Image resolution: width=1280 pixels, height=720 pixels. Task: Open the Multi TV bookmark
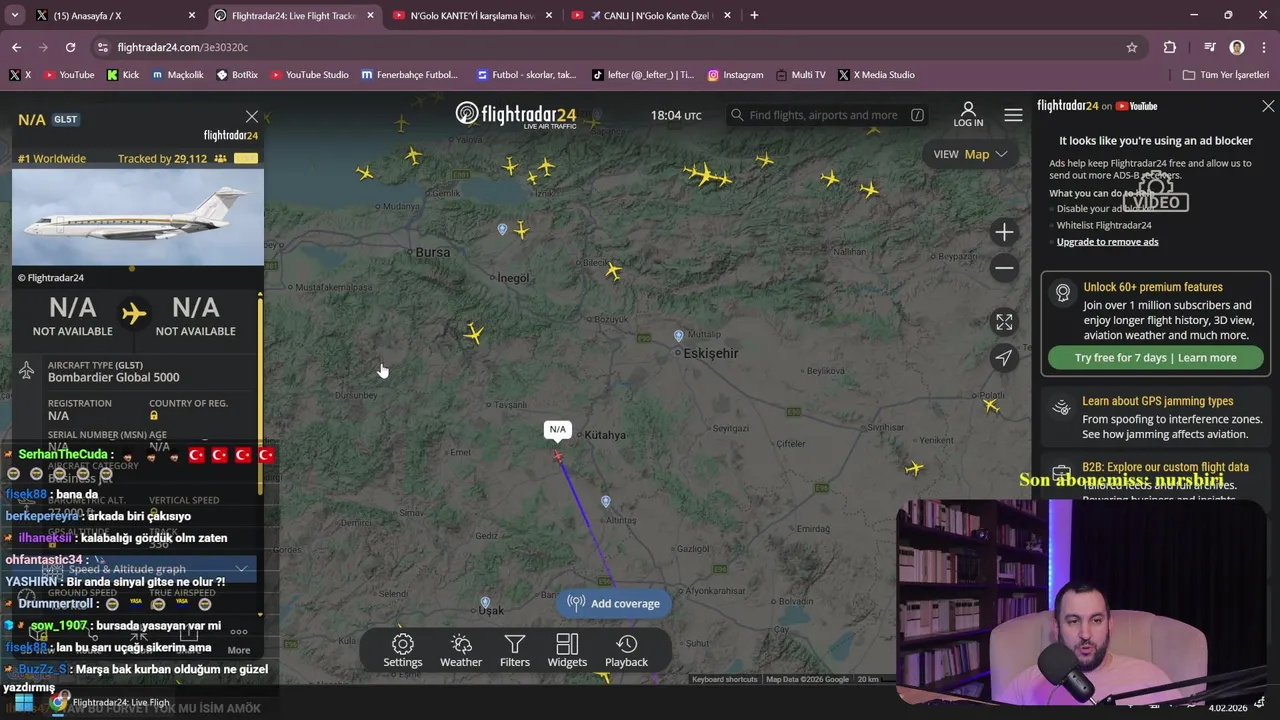pyautogui.click(x=800, y=75)
